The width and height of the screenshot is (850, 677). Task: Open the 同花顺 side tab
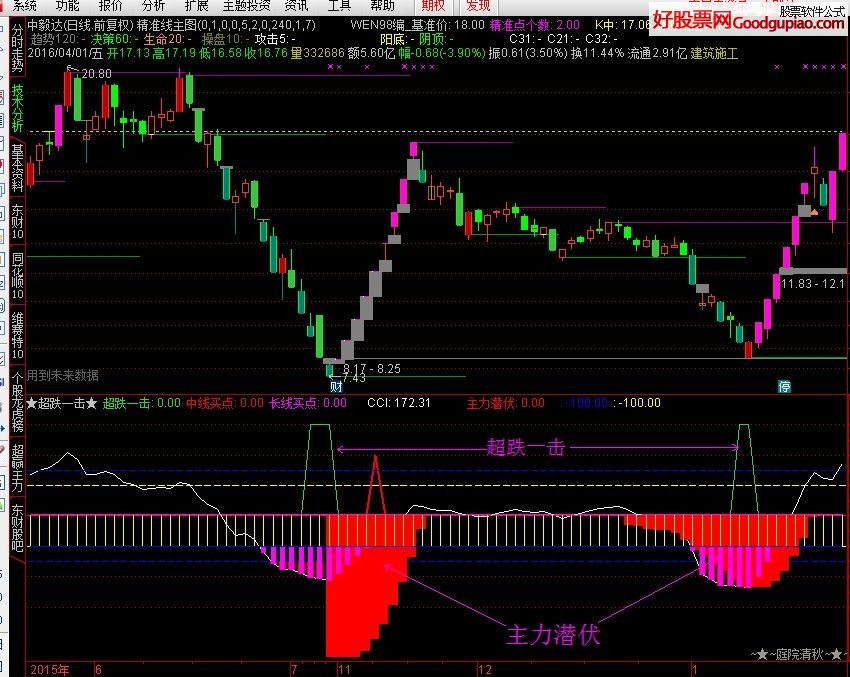click(x=17, y=275)
